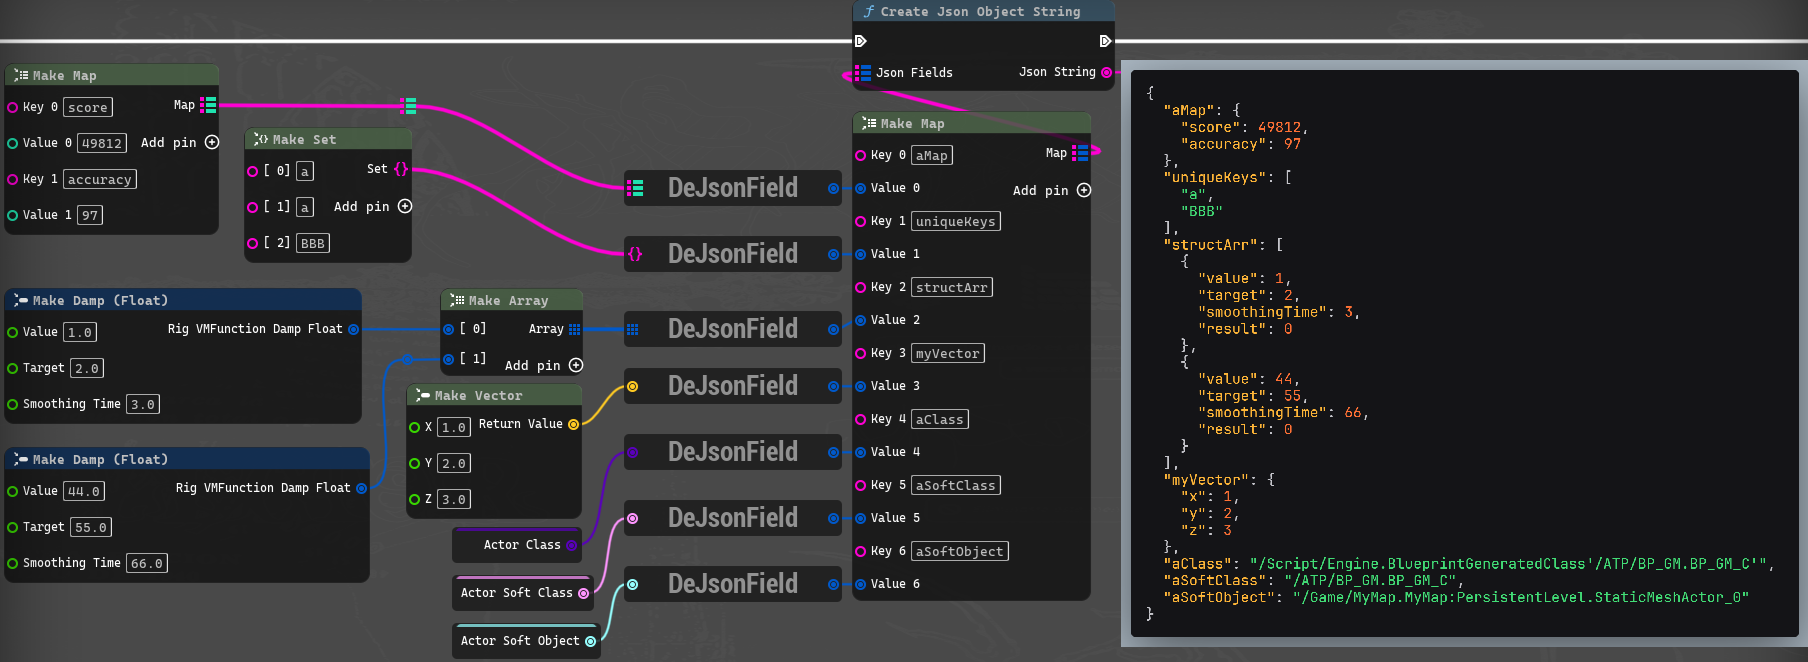Screen dimensions: 1808x662
Task: Click the Array element 0 input pin on Make Array
Action: click(448, 329)
